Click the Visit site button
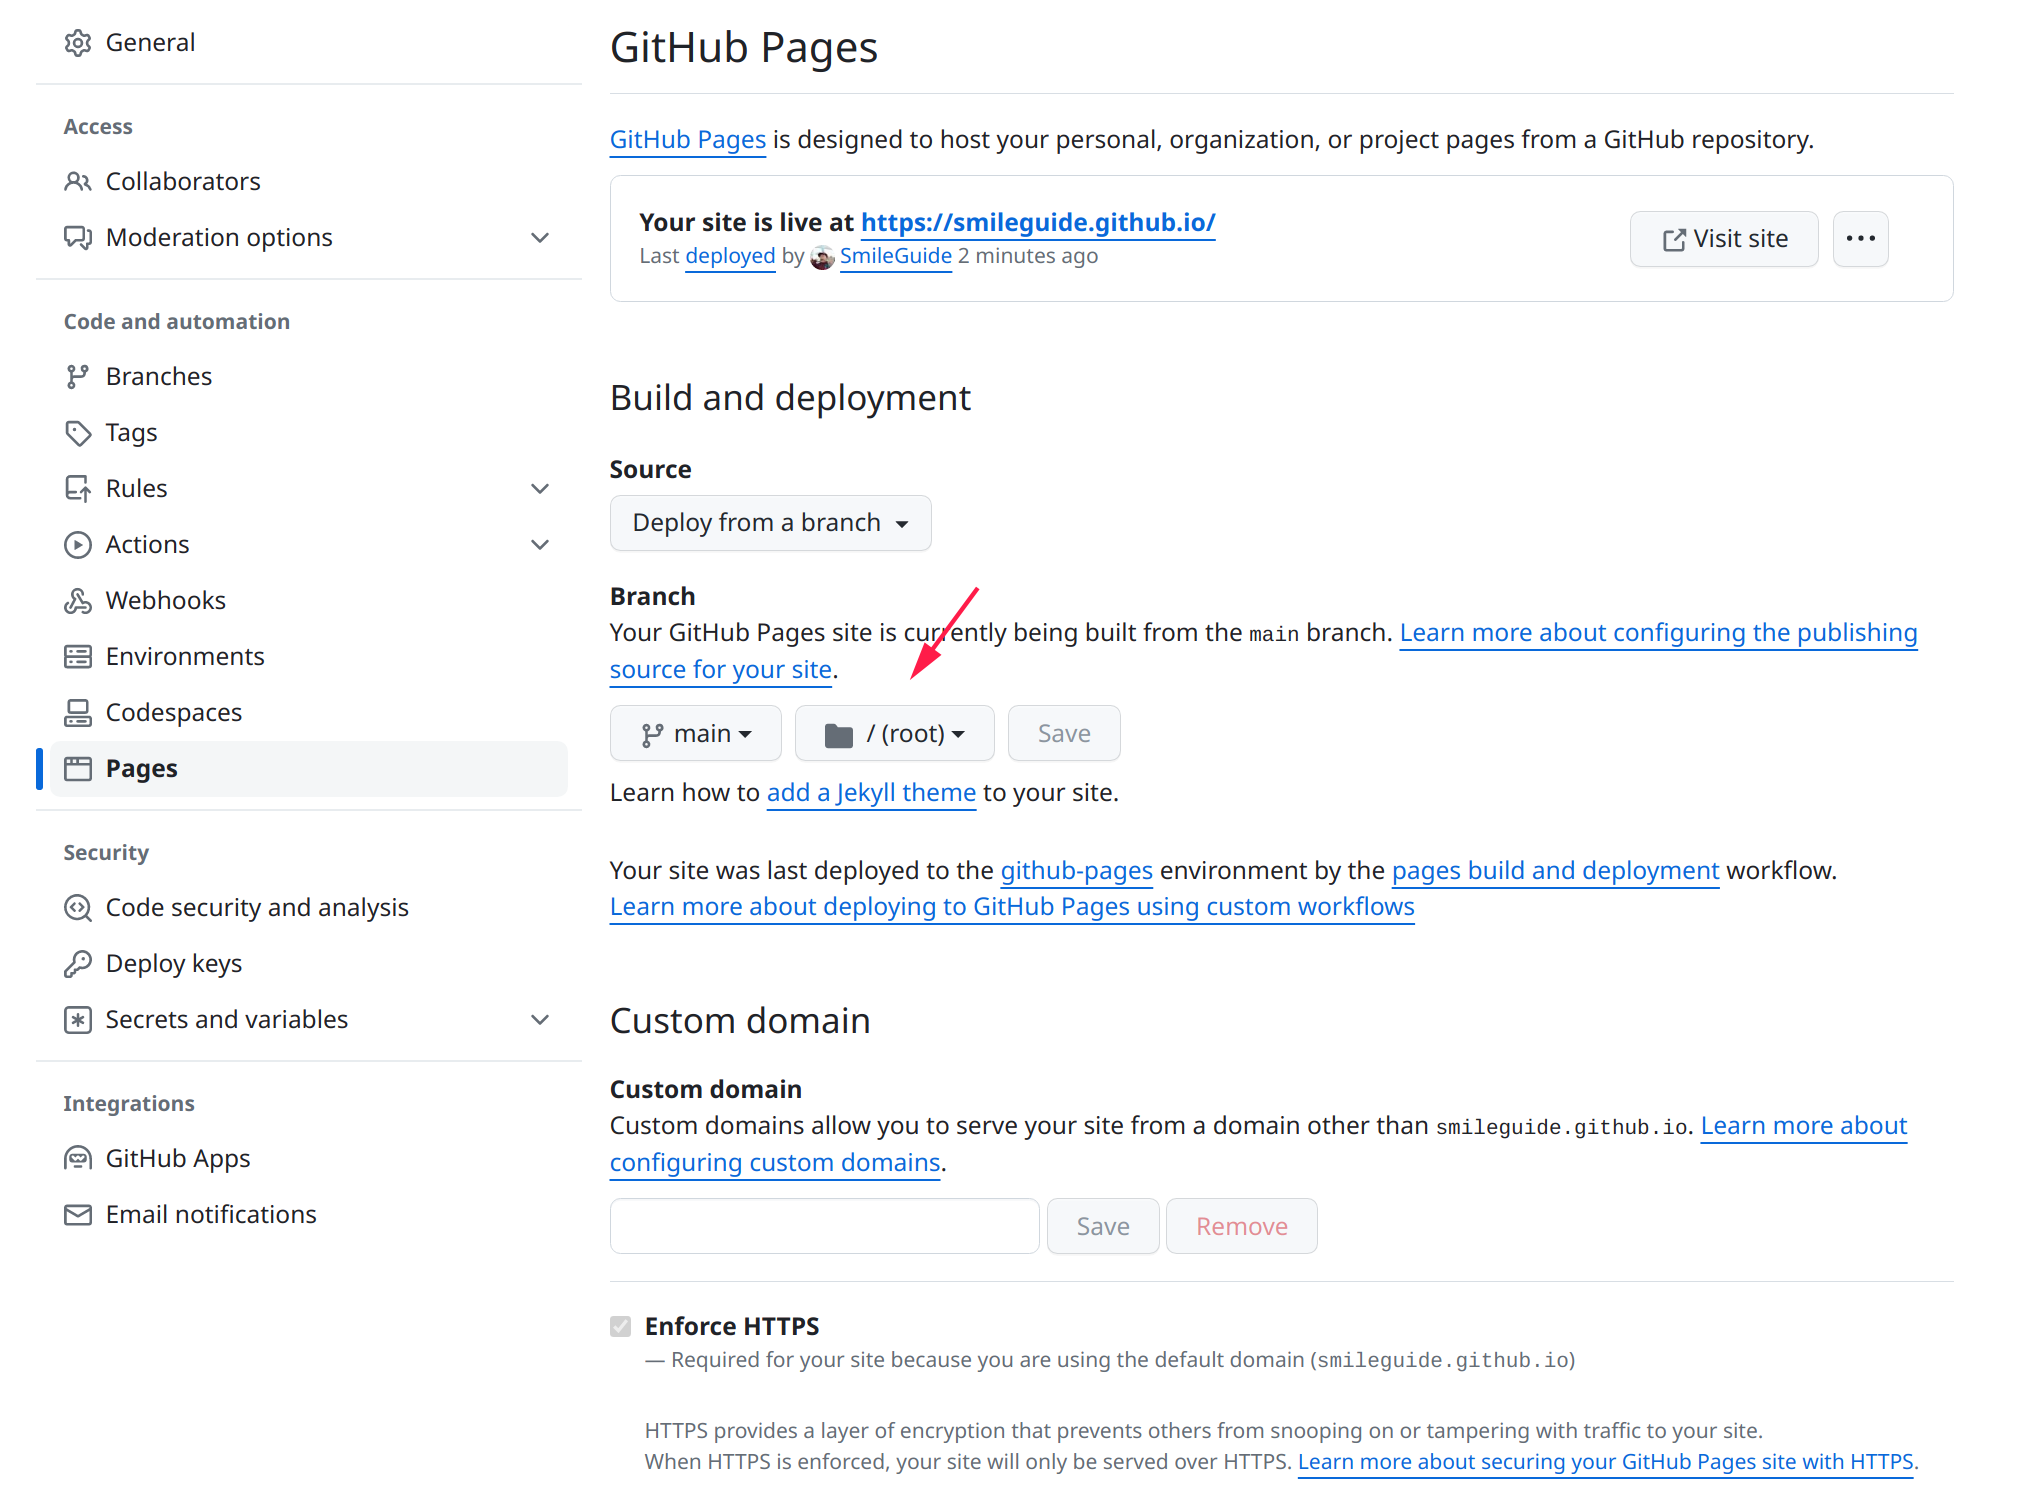This screenshot has width=2044, height=1508. (1724, 239)
